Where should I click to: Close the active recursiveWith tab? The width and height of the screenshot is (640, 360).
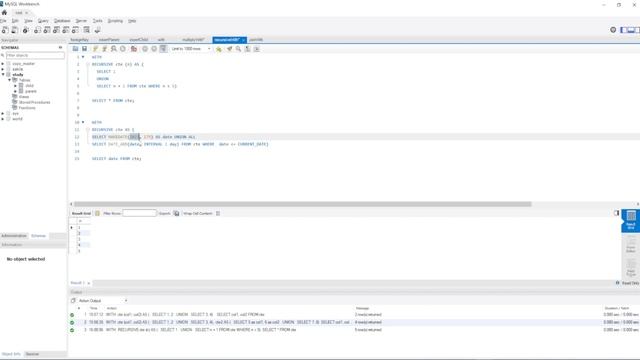point(243,40)
